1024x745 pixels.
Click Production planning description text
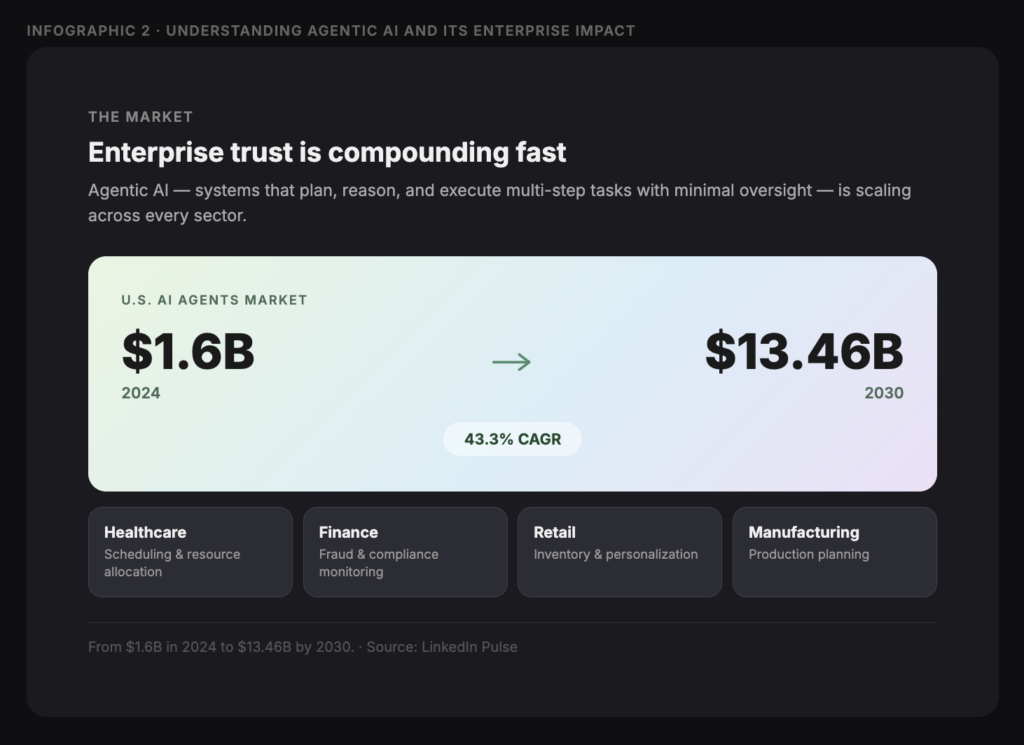click(x=808, y=554)
